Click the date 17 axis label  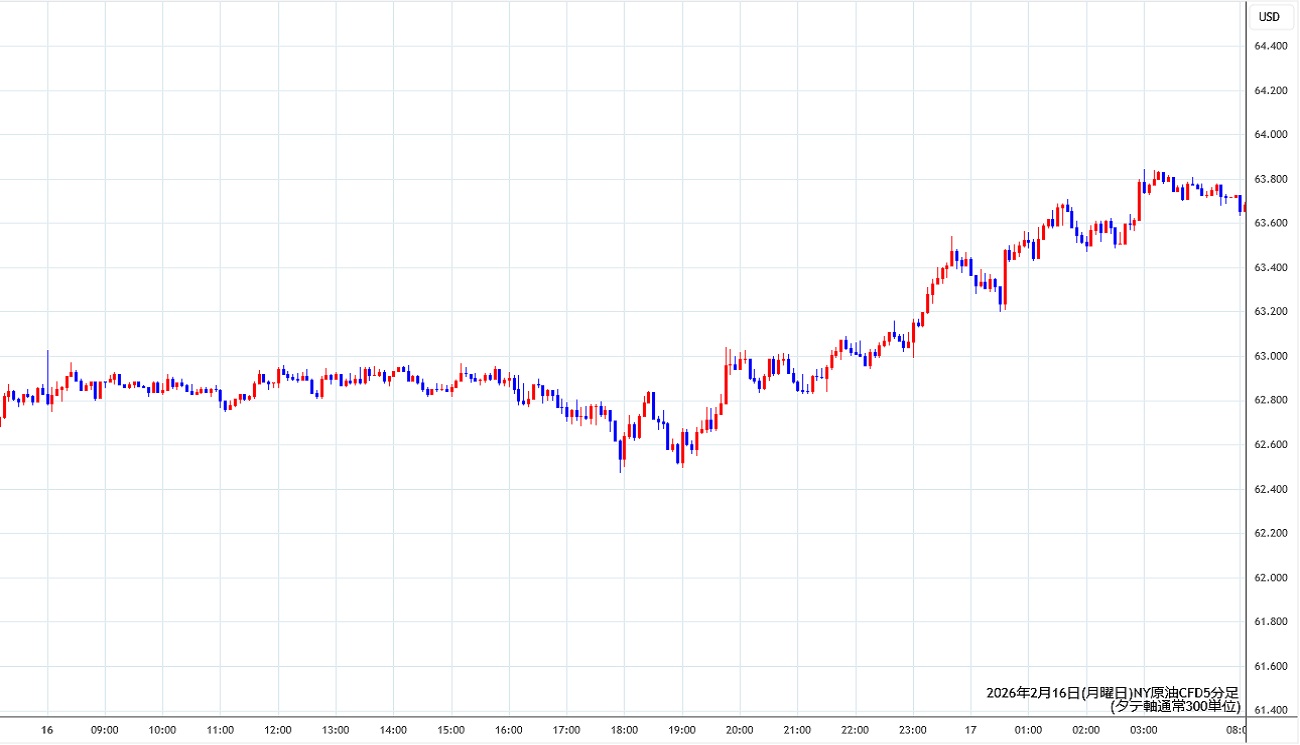970,731
